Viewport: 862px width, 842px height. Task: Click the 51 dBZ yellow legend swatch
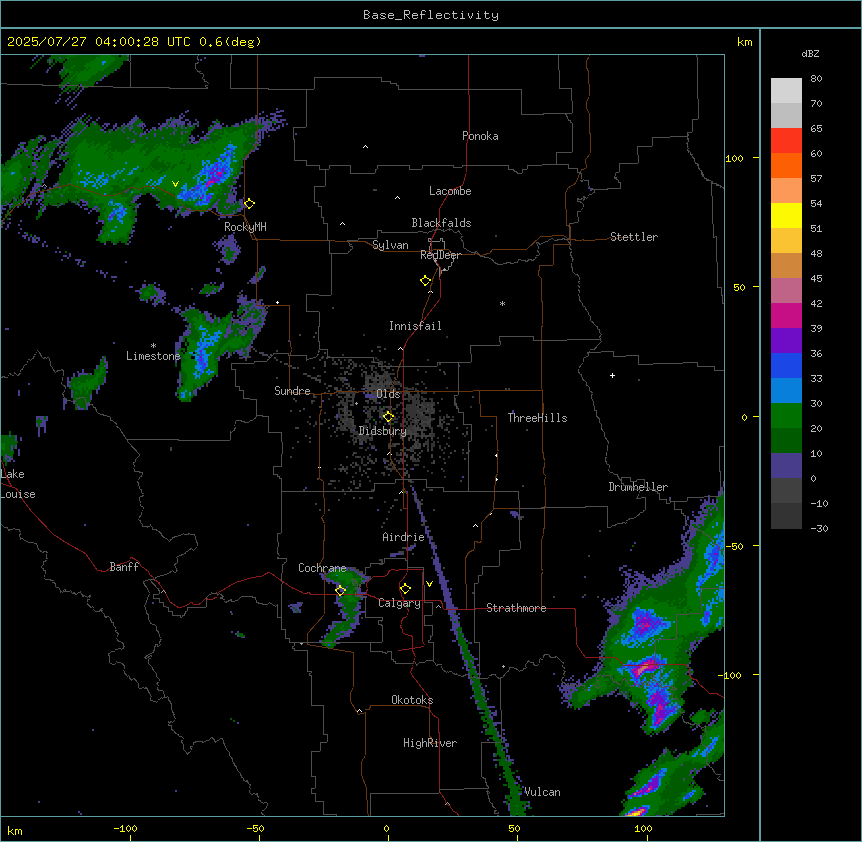786,215
